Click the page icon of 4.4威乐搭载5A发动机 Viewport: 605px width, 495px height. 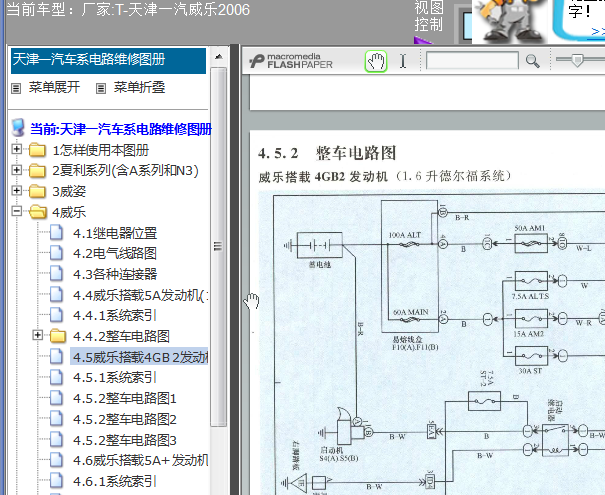56,295
